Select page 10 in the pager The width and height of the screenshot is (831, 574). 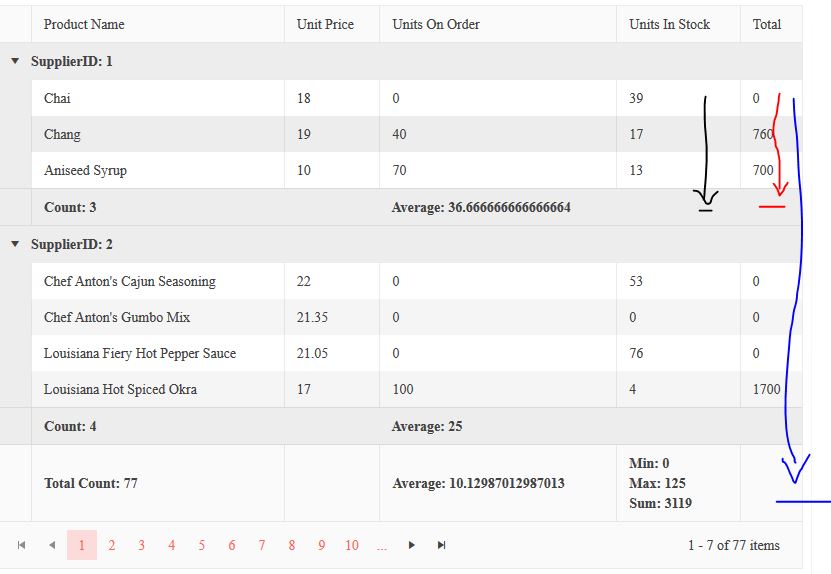click(352, 545)
